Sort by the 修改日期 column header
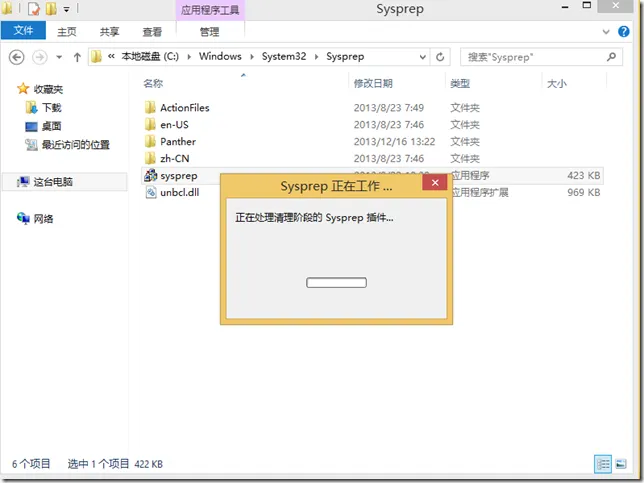This screenshot has height=483, width=644. [x=373, y=84]
